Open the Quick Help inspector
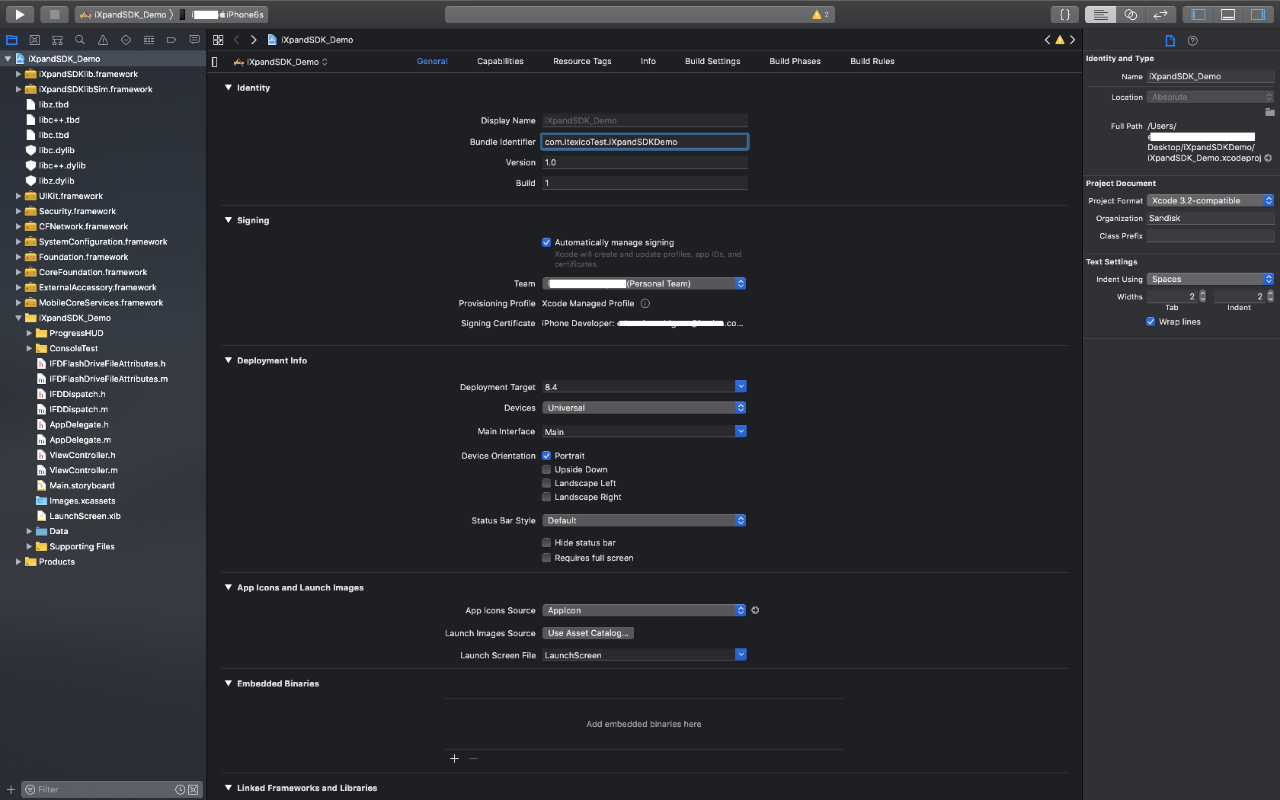Viewport: 1280px width, 800px height. tap(1192, 40)
